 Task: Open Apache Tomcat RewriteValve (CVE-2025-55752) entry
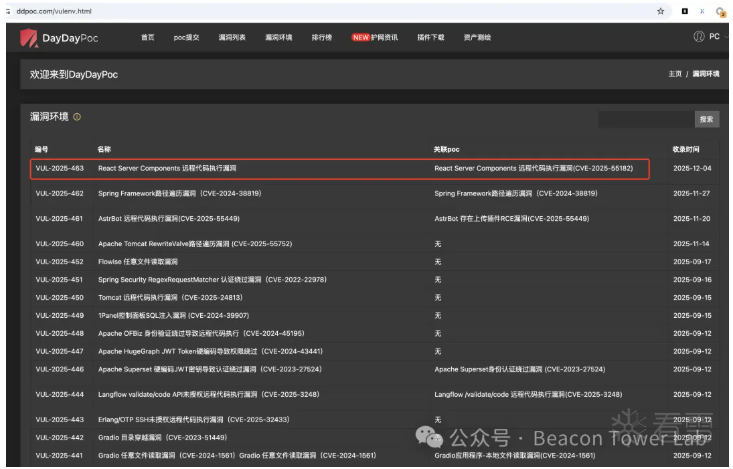point(195,244)
